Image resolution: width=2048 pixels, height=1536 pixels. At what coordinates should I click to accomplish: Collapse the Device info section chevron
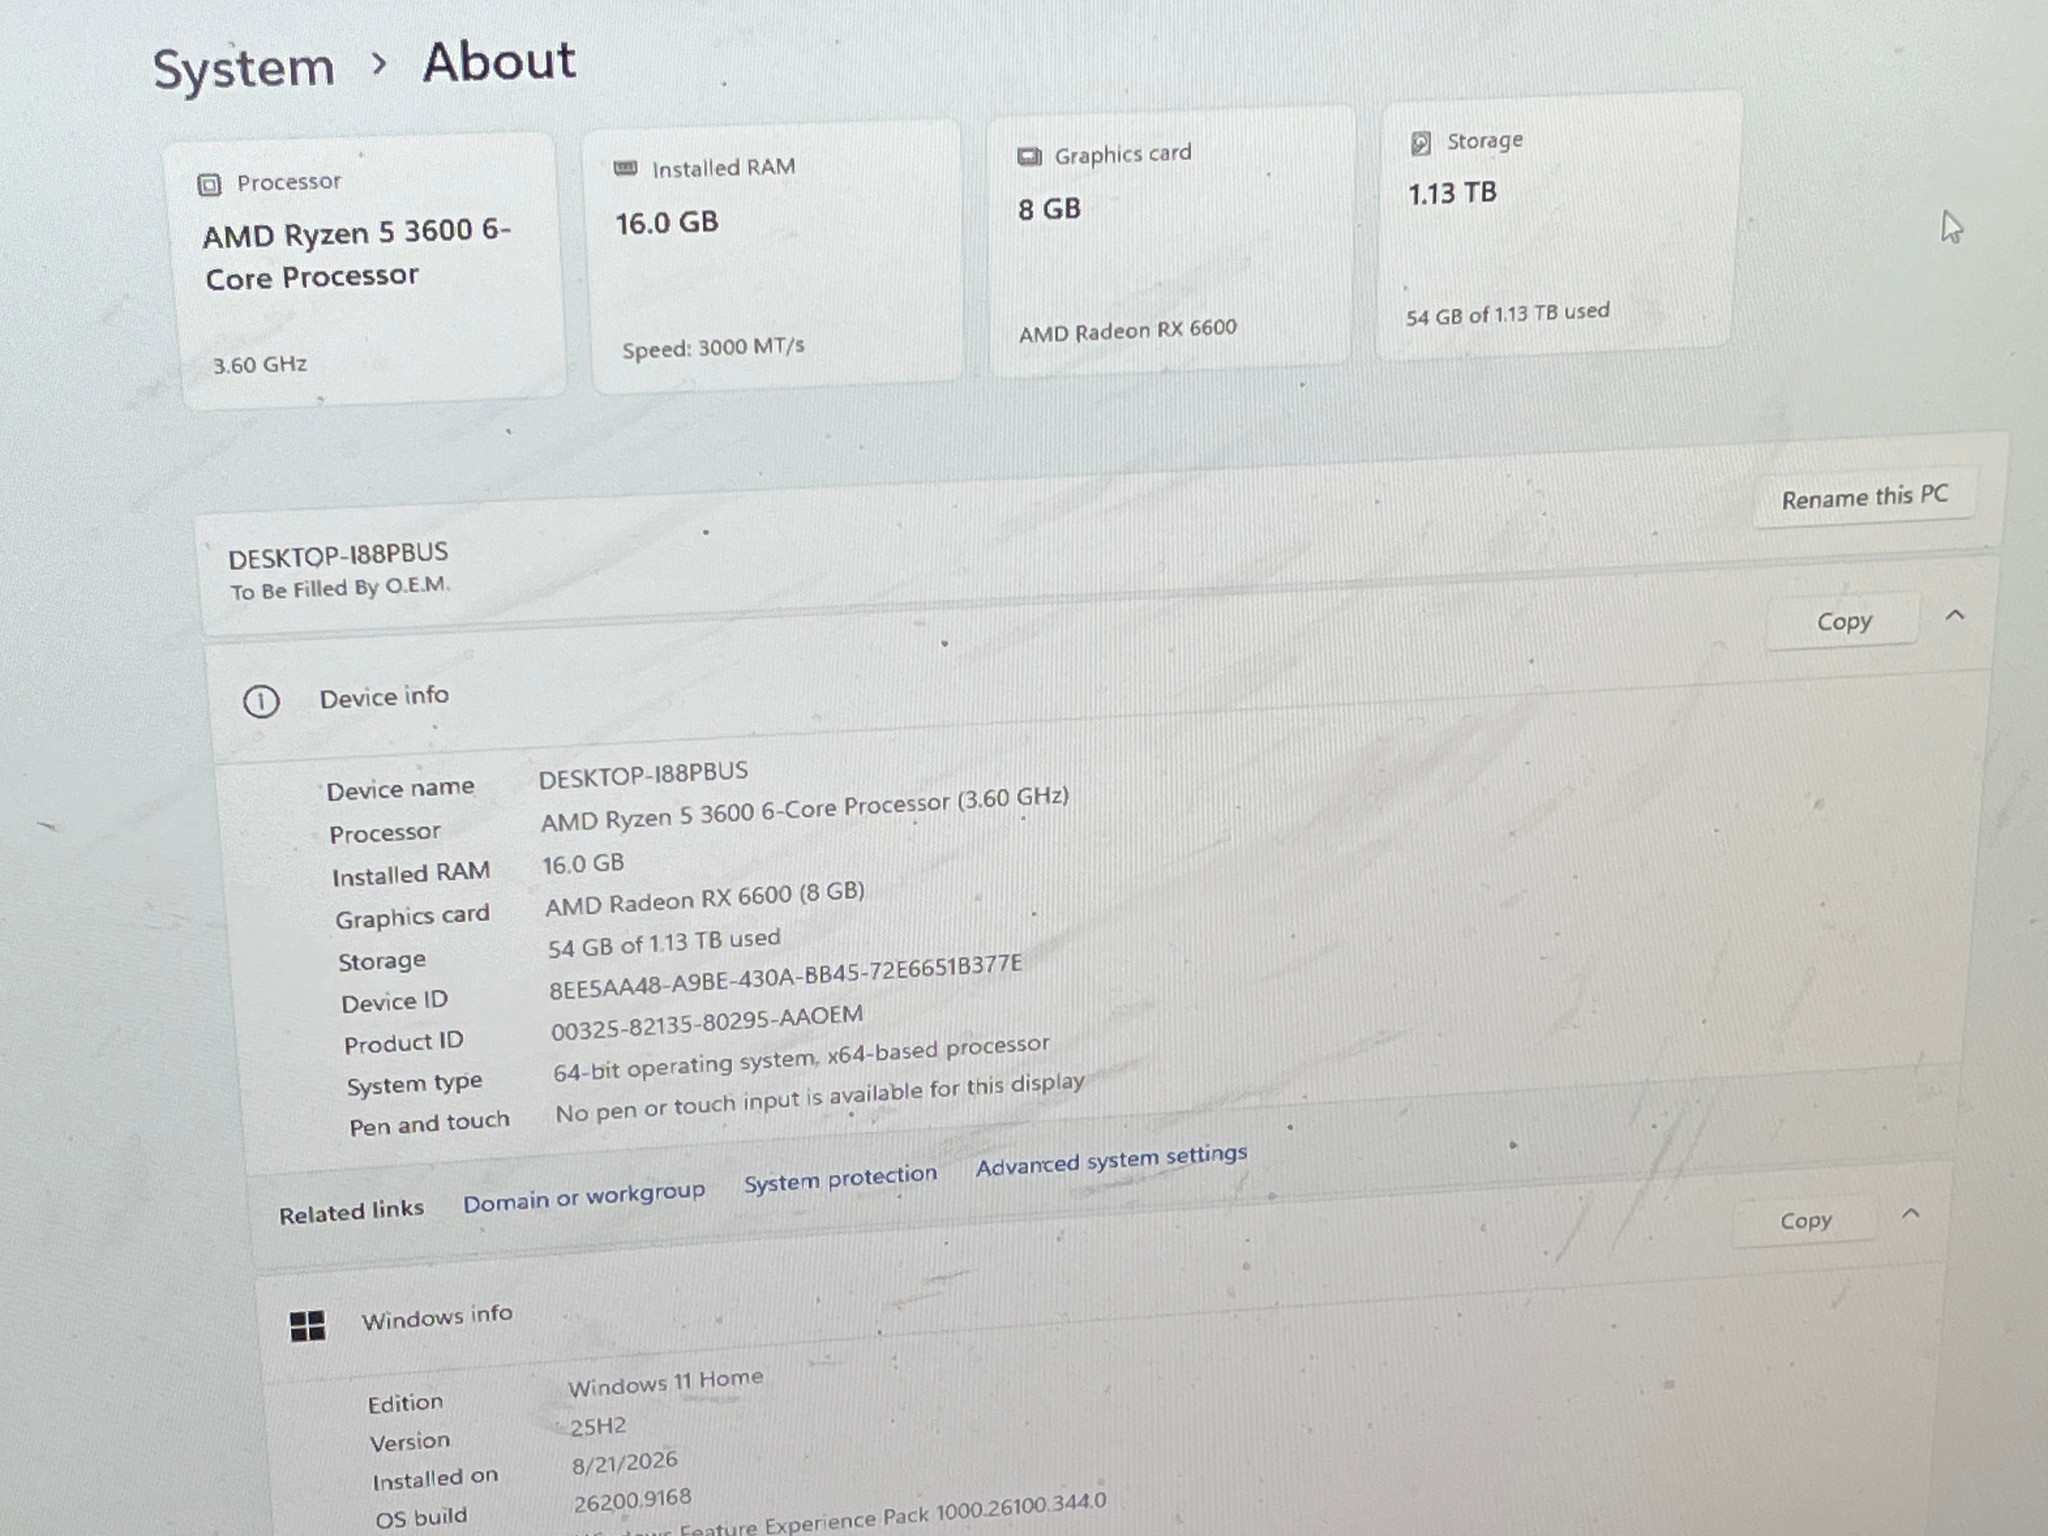1955,615
